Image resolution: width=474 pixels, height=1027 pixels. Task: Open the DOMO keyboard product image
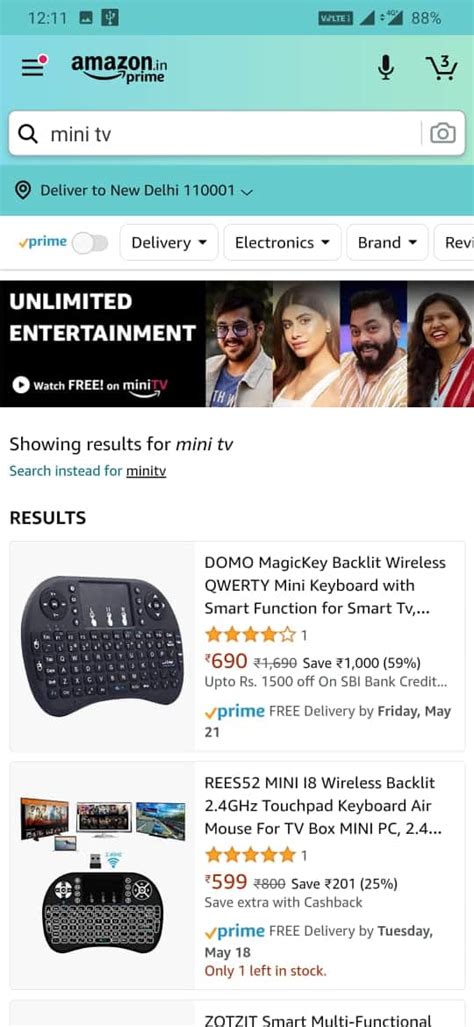pyautogui.click(x=102, y=646)
